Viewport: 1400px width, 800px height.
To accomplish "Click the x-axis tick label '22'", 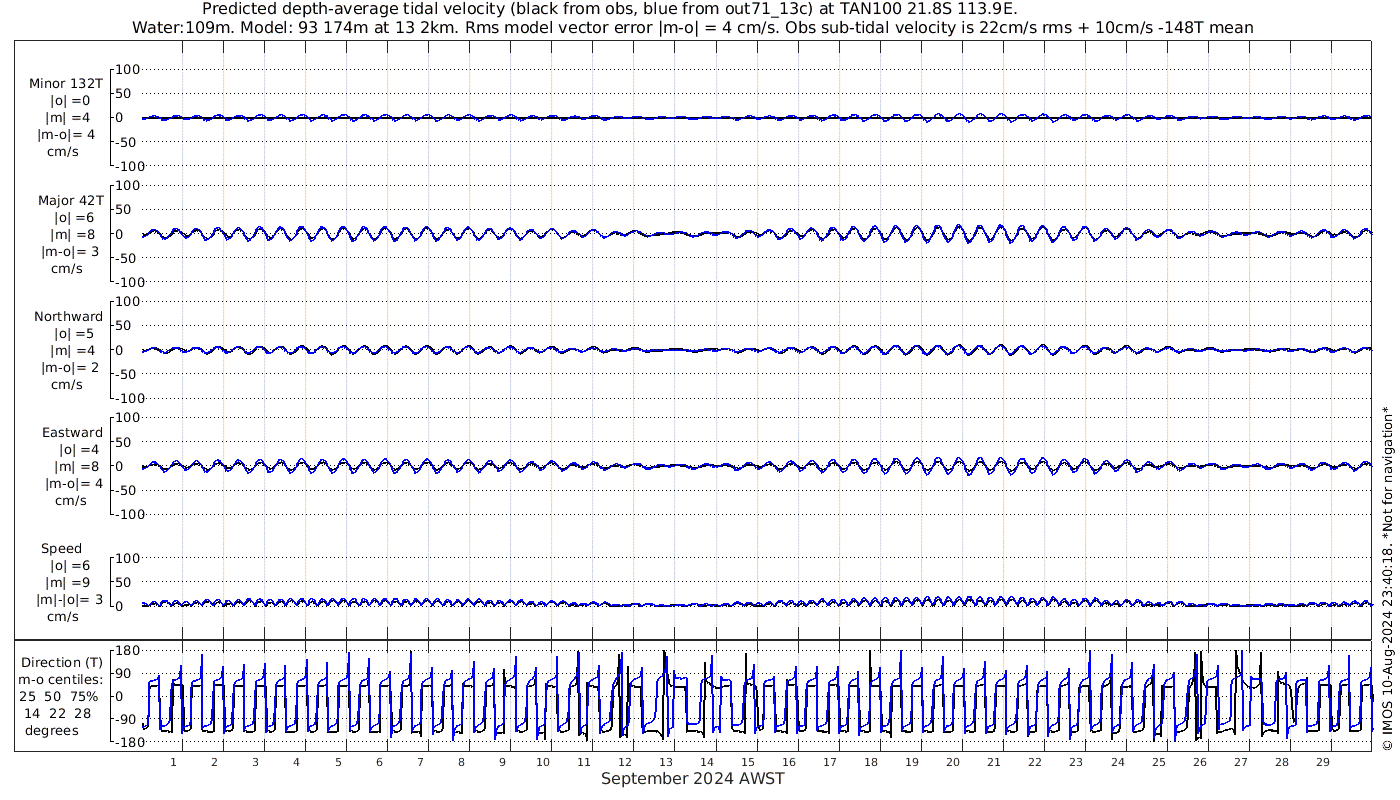I will 1035,762.
